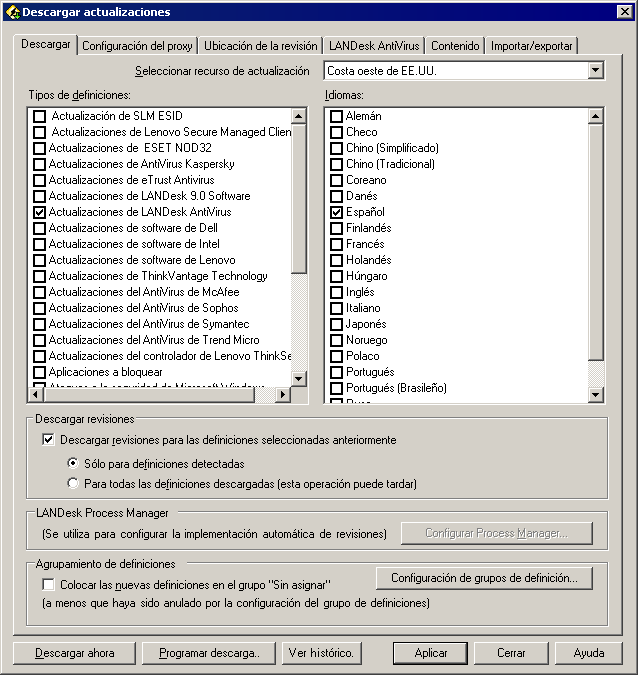Check Aplicaciones a bloquear
638x675 pixels.
point(39,372)
